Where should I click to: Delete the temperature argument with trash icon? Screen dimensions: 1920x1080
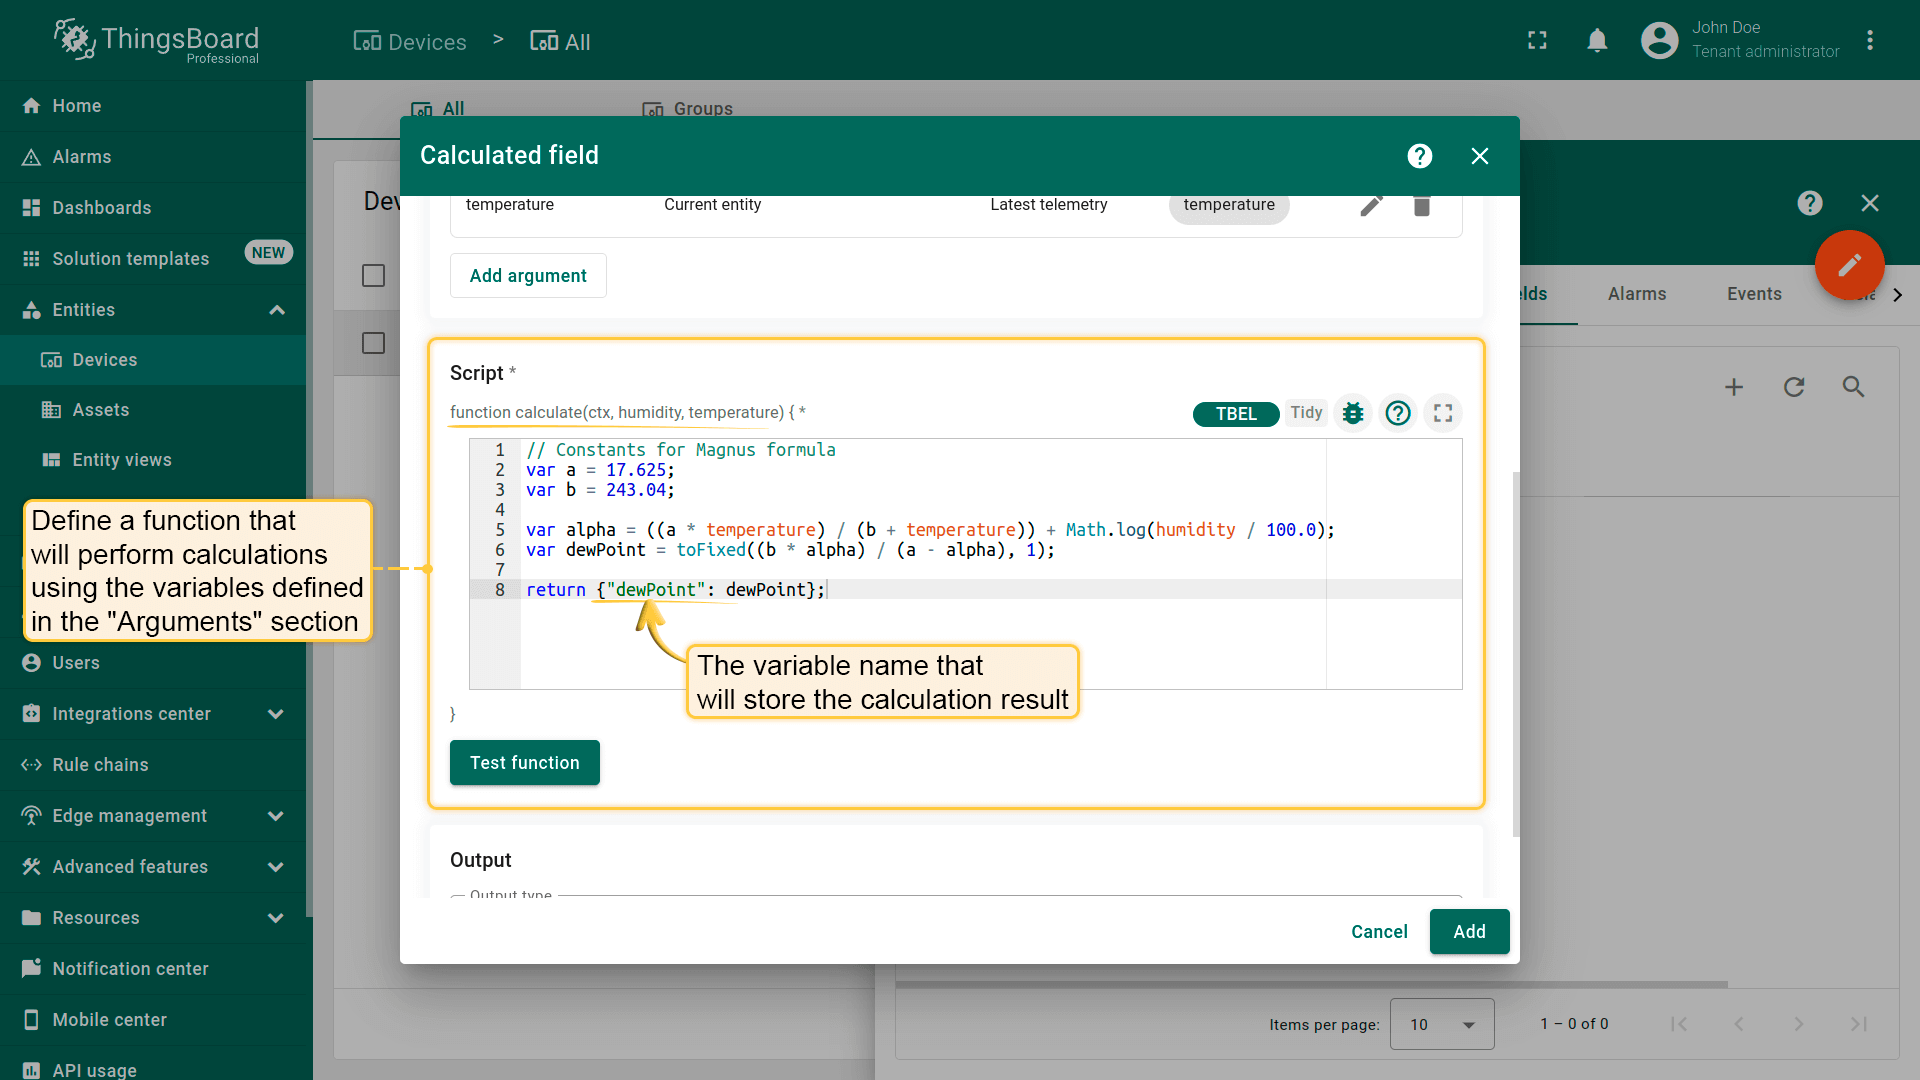[x=1421, y=205]
